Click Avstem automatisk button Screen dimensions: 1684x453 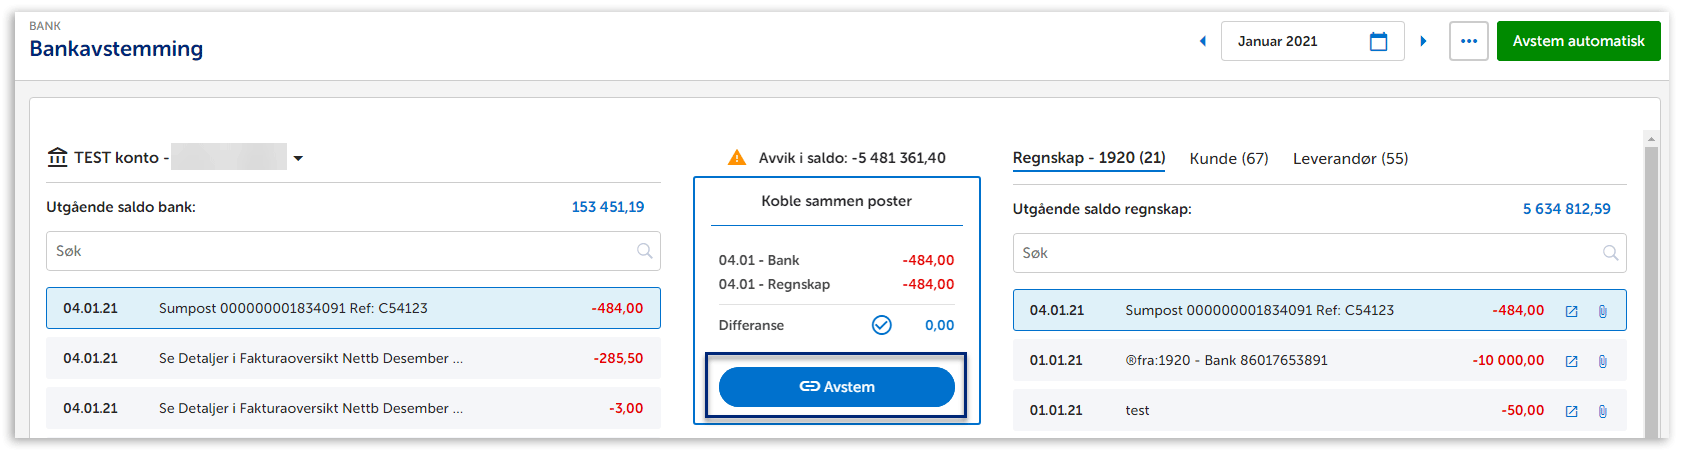pyautogui.click(x=1578, y=41)
